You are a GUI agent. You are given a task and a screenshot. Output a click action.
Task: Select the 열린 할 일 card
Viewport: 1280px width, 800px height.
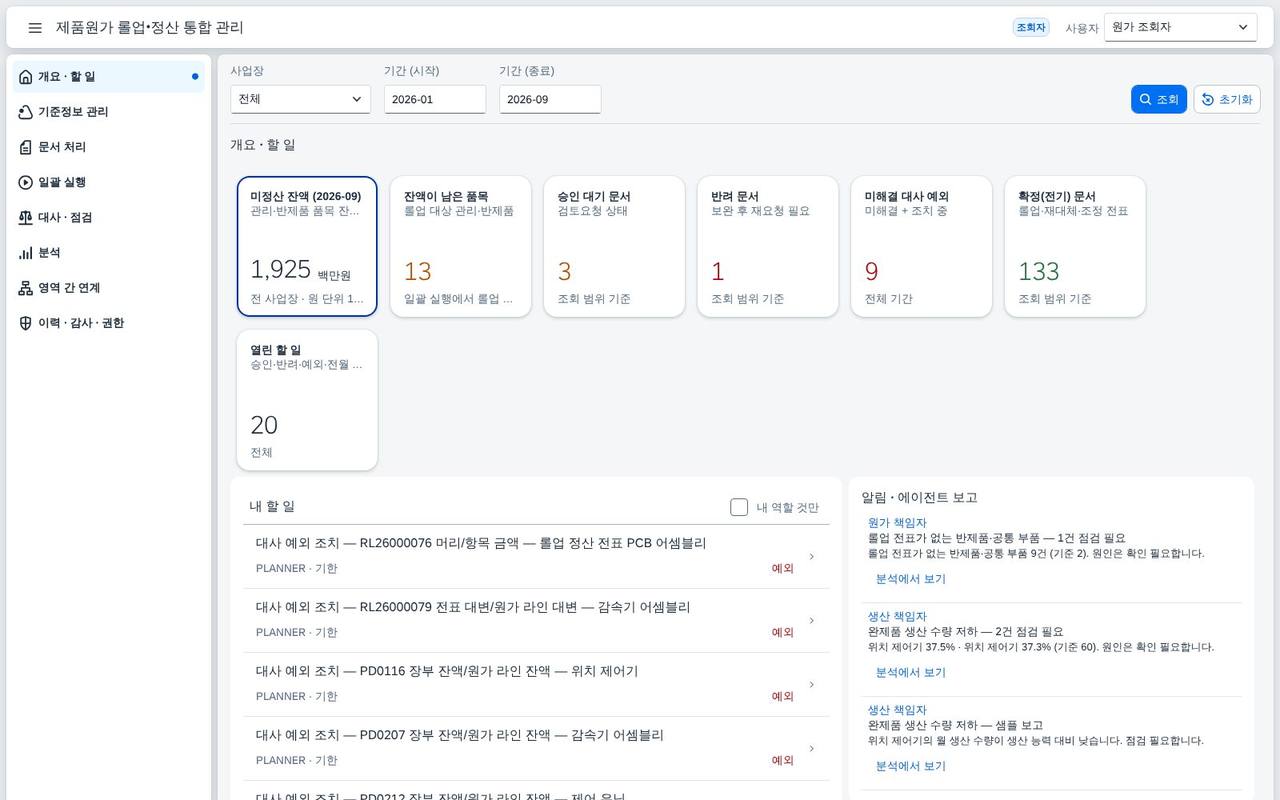[307, 400]
